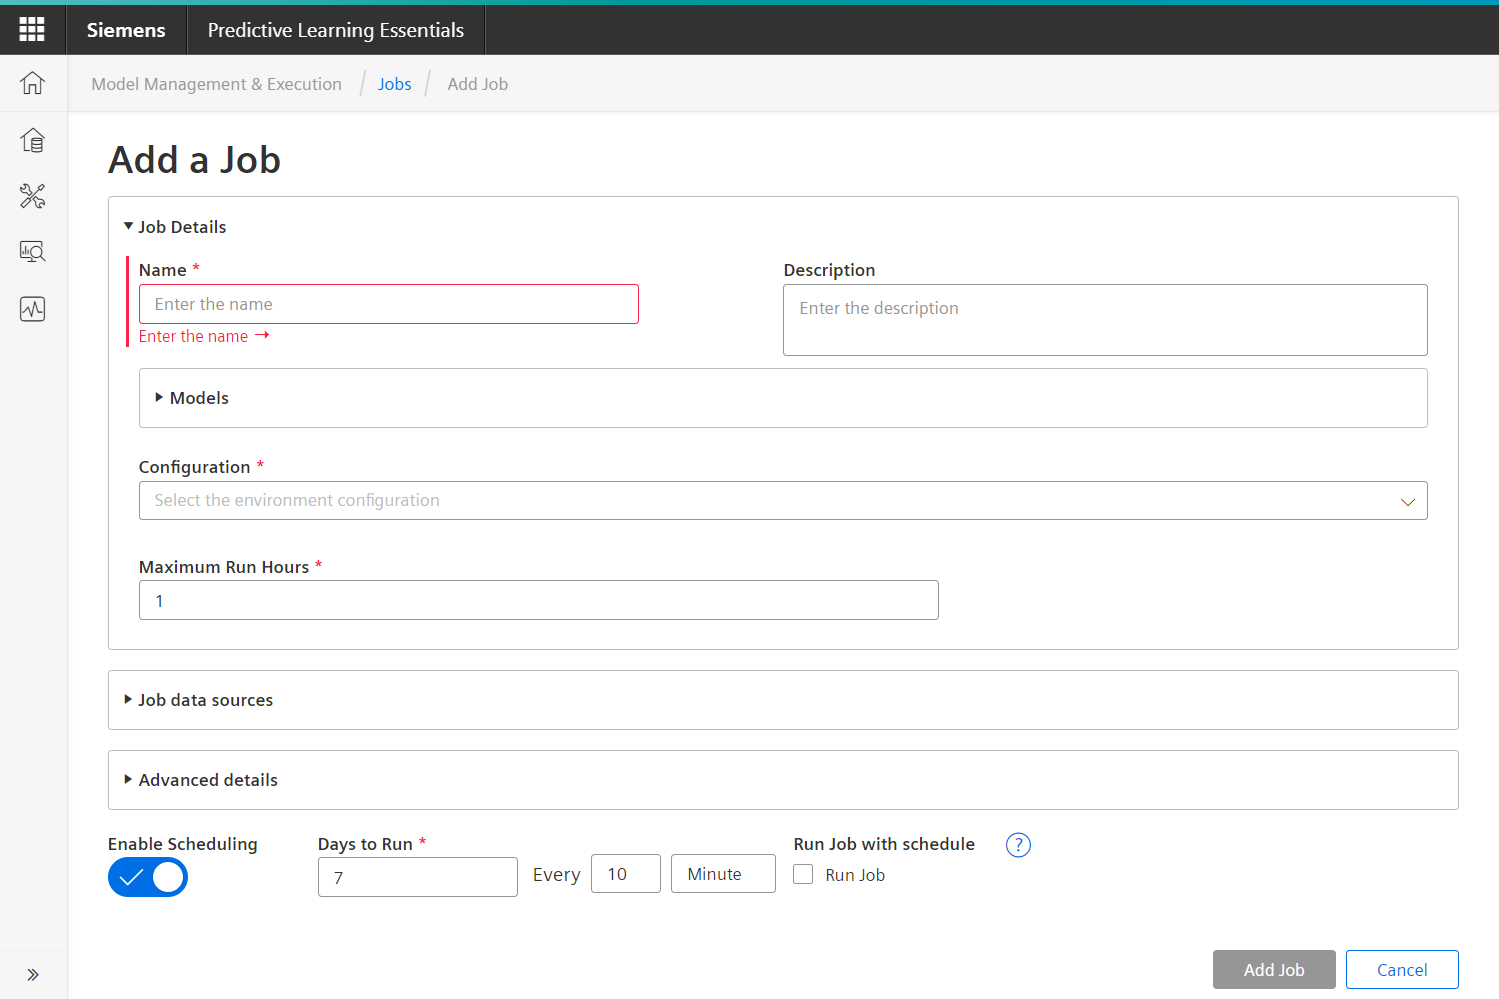This screenshot has width=1499, height=999.
Task: Click the Add Job breadcrumb
Action: (x=478, y=84)
